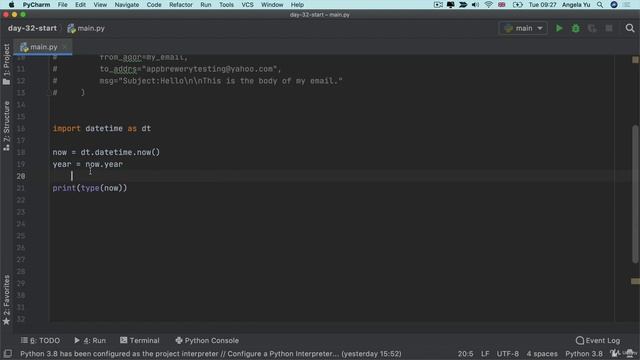
Task: Open the Apple menu
Action: [11, 5]
